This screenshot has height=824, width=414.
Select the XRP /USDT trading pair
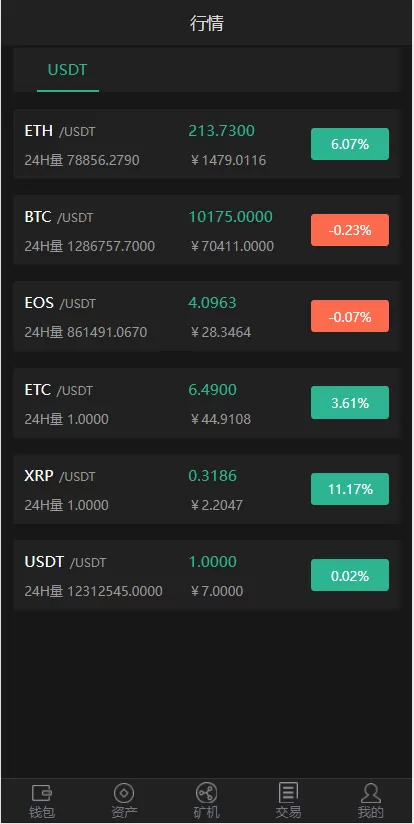[x=207, y=489]
